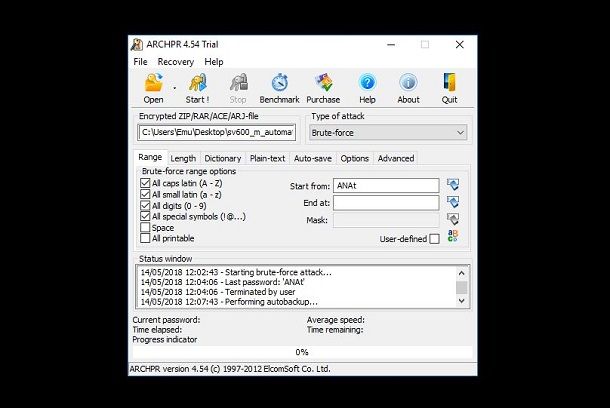This screenshot has height=408, width=610.
Task: Close the ARCHPR window
Action: click(x=459, y=45)
